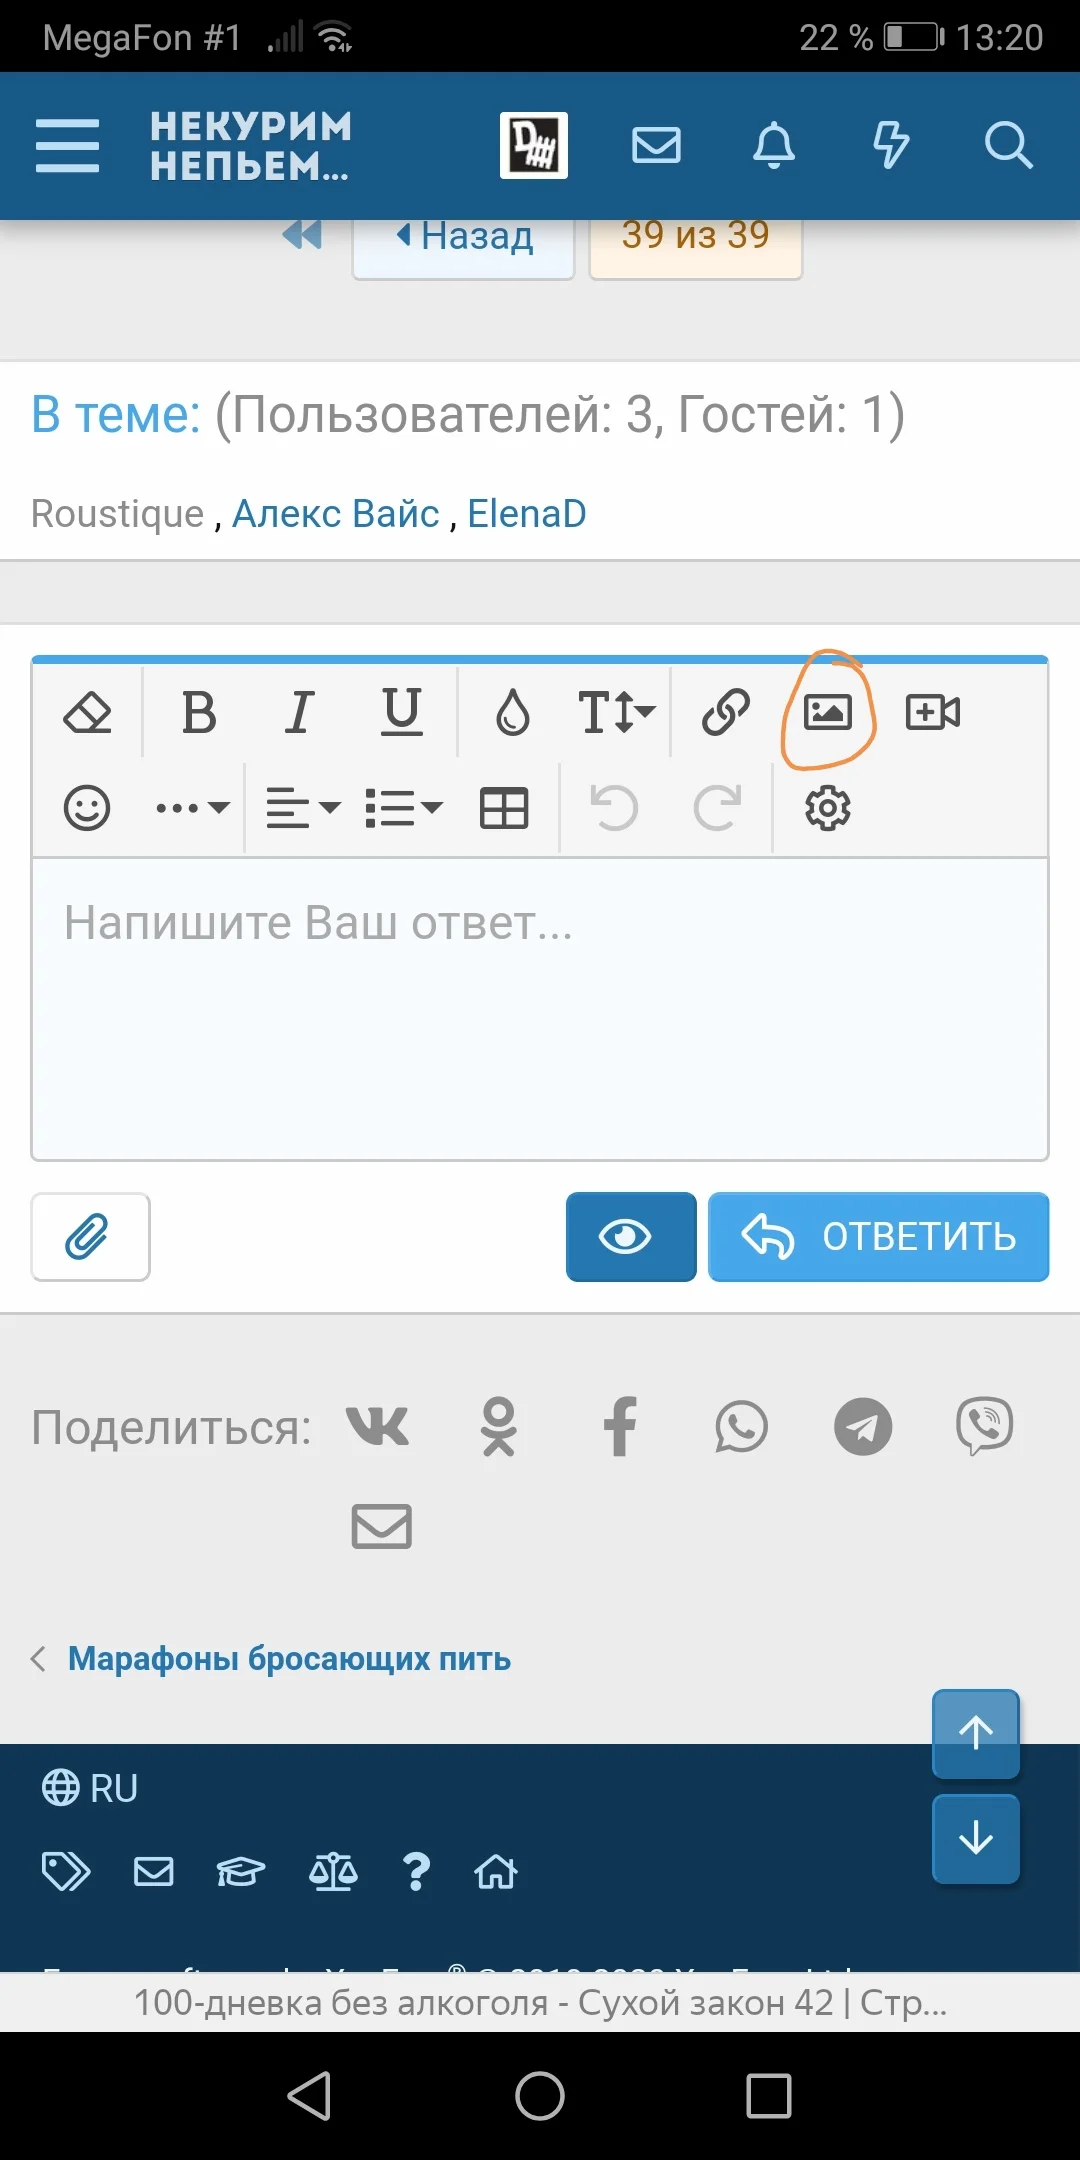1080x2160 pixels.
Task: Open footer graduation cap icon
Action: point(241,1871)
